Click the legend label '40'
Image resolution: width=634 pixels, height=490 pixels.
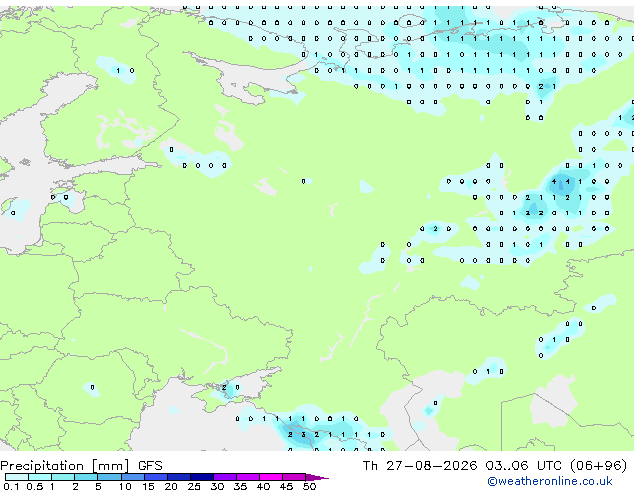[263, 486]
